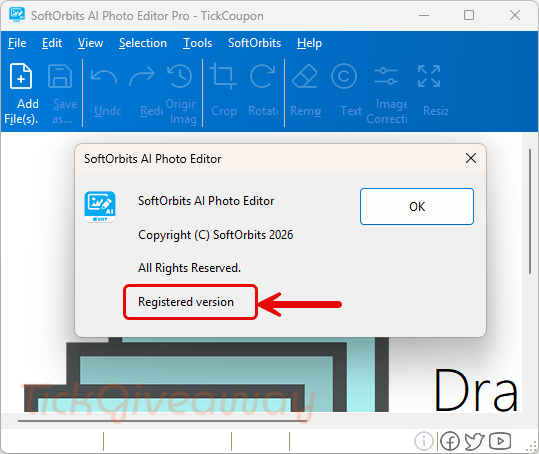Open the File menu
Viewport: 539px width, 454px height.
pyautogui.click(x=17, y=43)
